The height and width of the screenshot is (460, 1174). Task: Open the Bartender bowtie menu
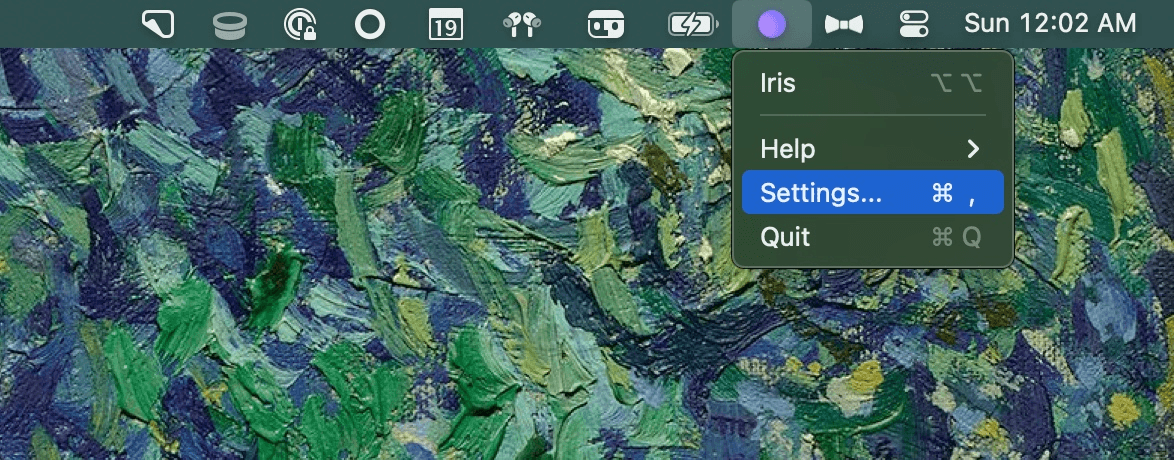844,25
